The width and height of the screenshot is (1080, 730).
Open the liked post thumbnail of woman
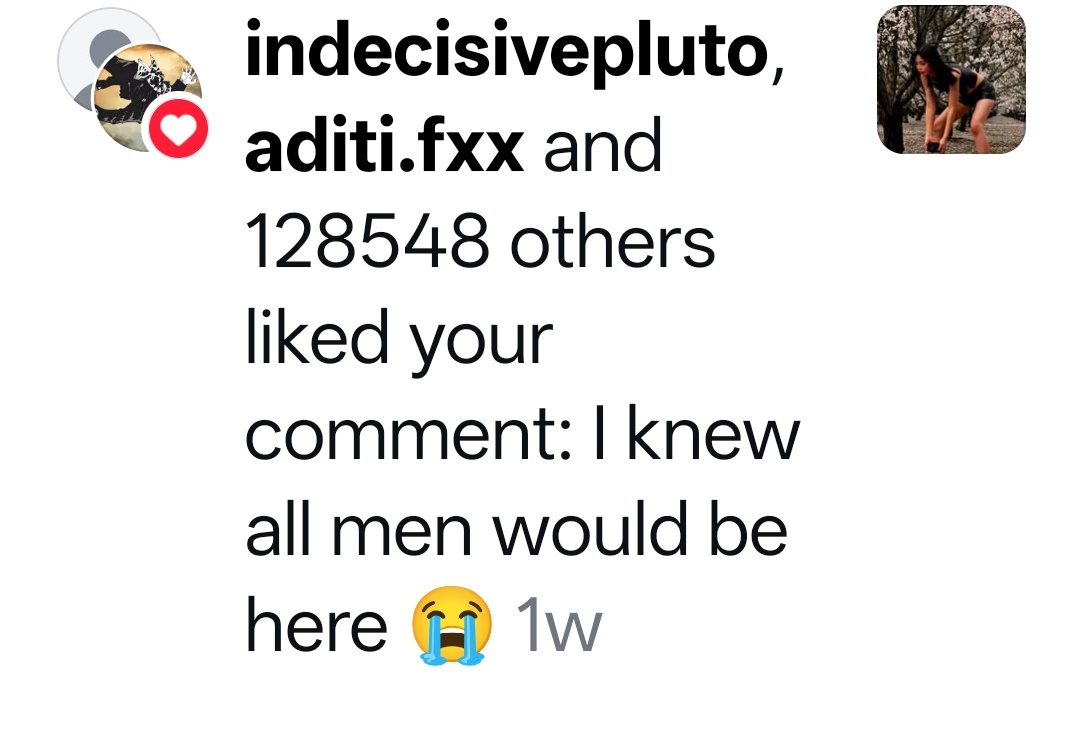pos(951,79)
